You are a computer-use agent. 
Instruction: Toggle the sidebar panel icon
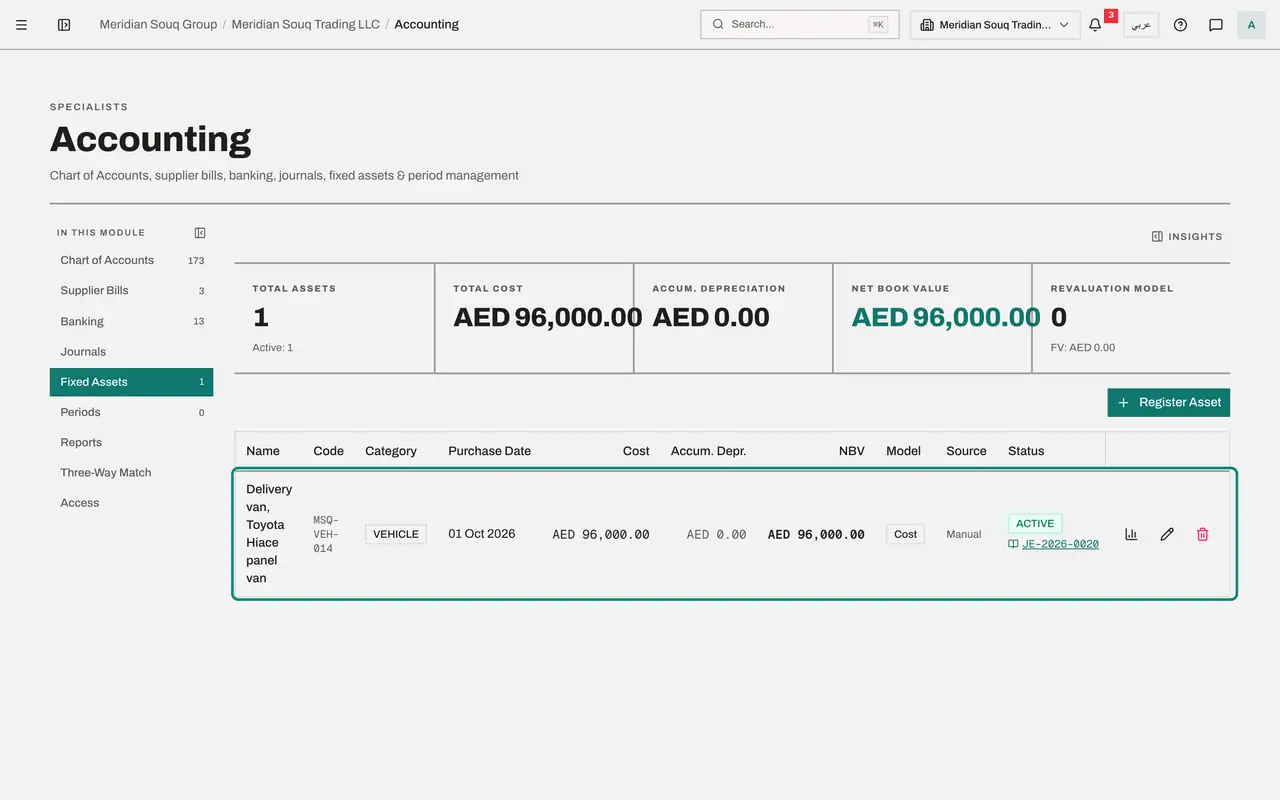64,25
